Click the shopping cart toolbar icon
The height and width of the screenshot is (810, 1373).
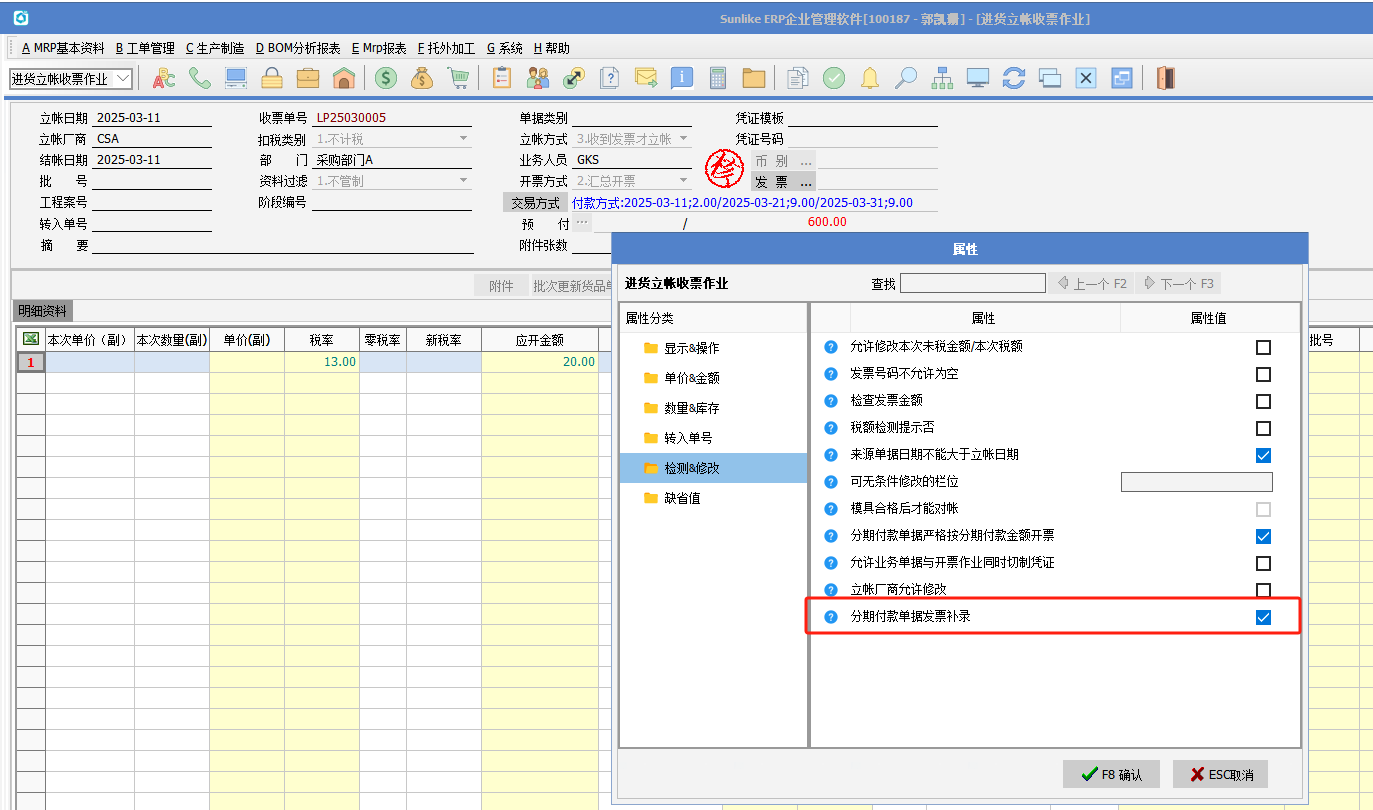[458, 78]
